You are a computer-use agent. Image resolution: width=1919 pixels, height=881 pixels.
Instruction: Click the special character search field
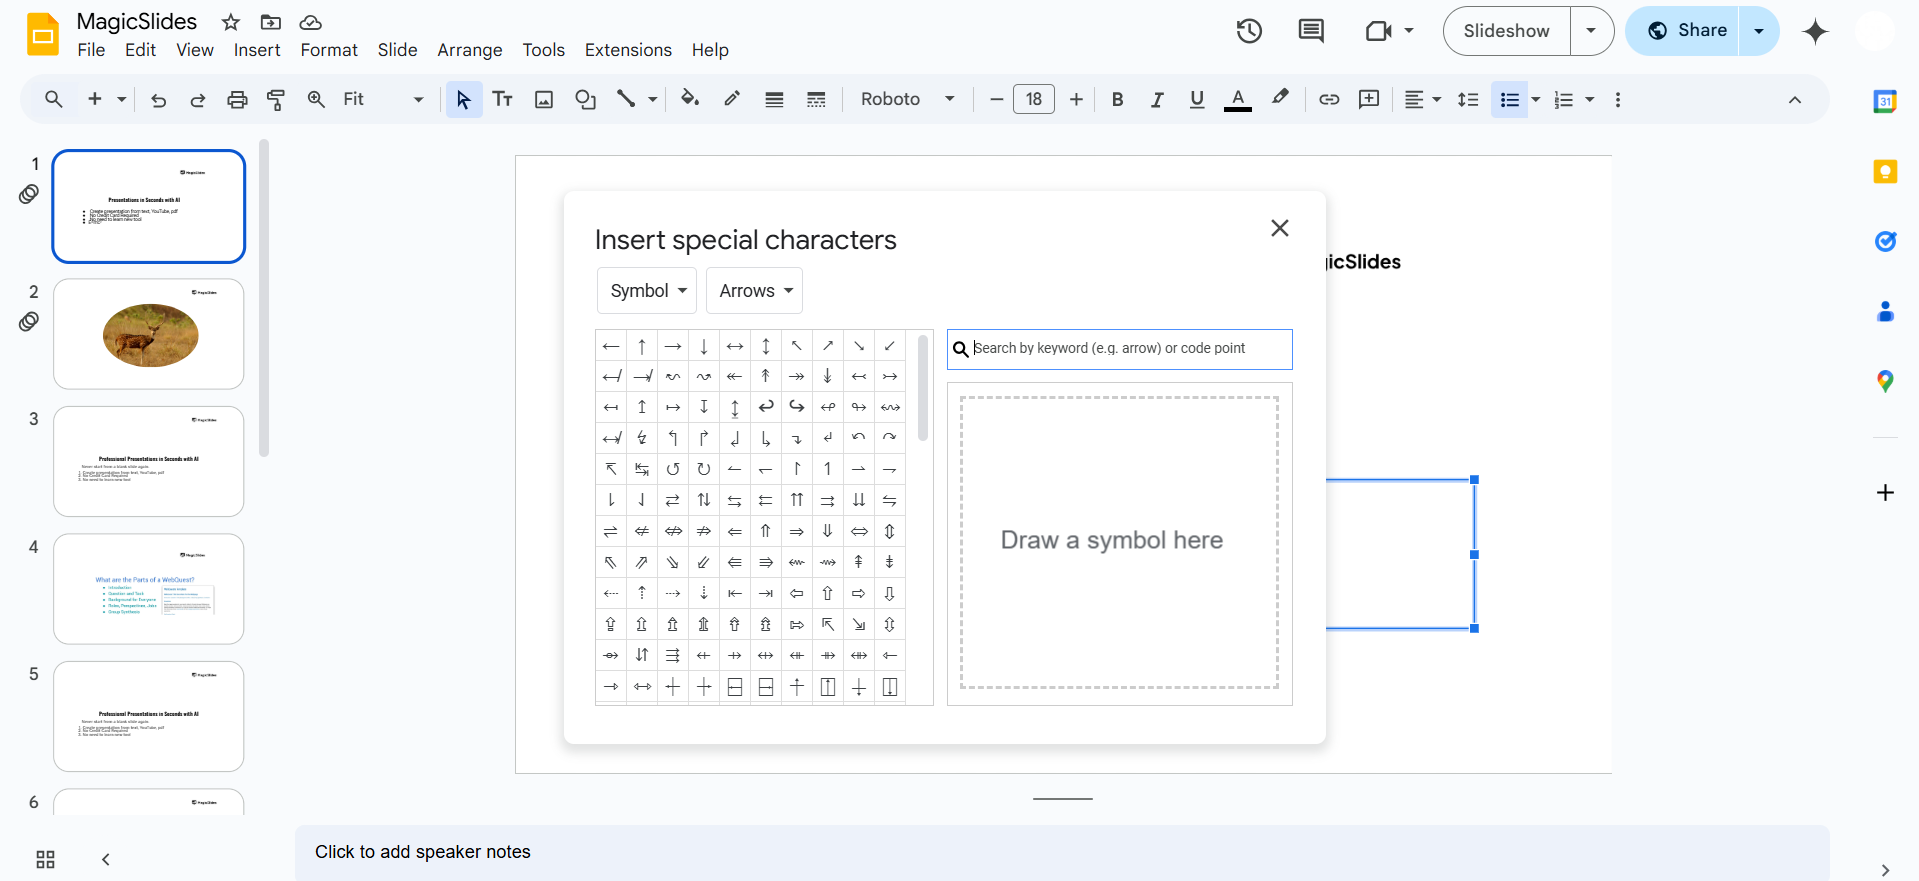pyautogui.click(x=1128, y=349)
